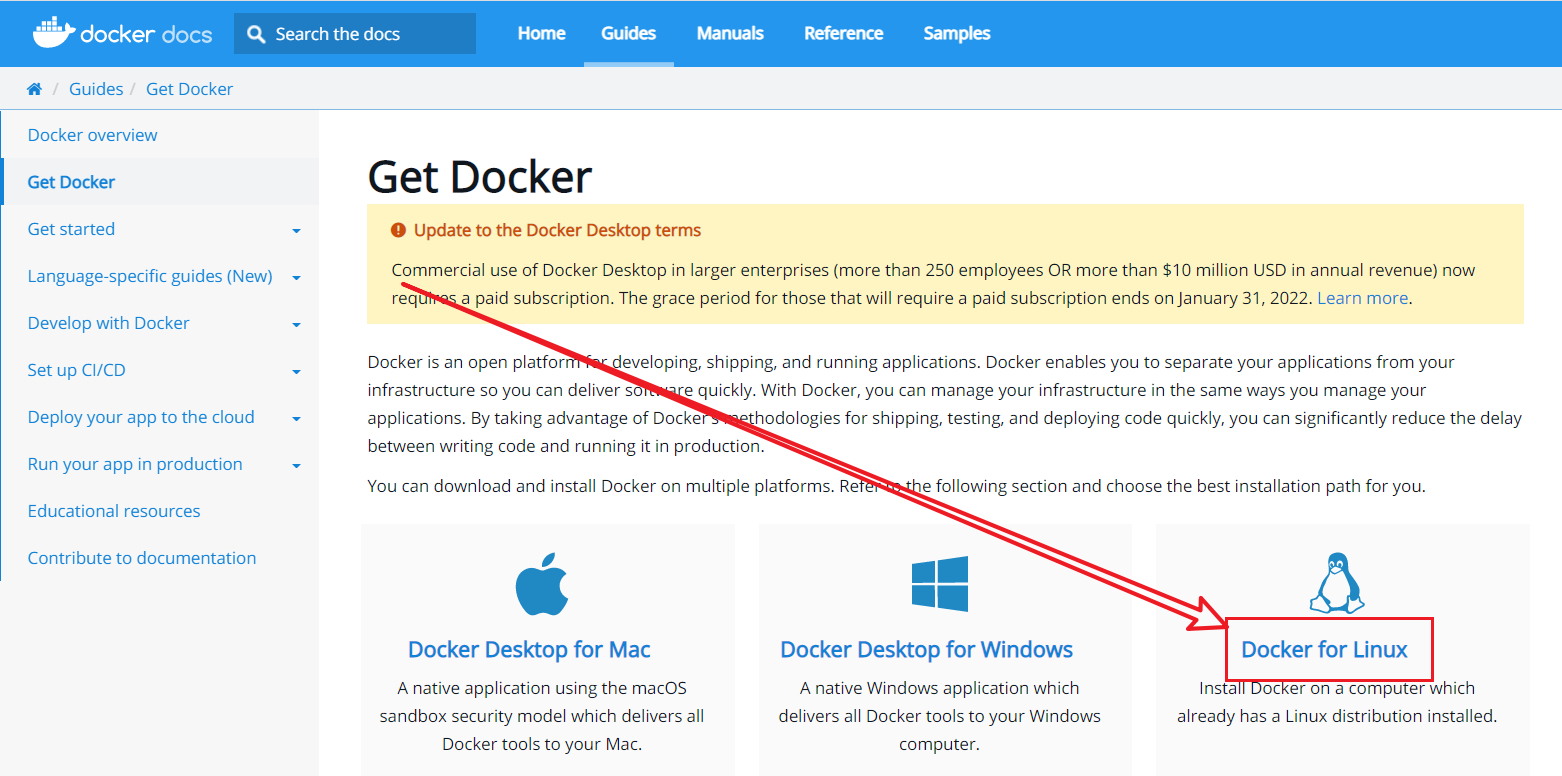Screen dimensions: 1562x776
Task: Click Get Docker in the breadcrumb
Action: (x=189, y=89)
